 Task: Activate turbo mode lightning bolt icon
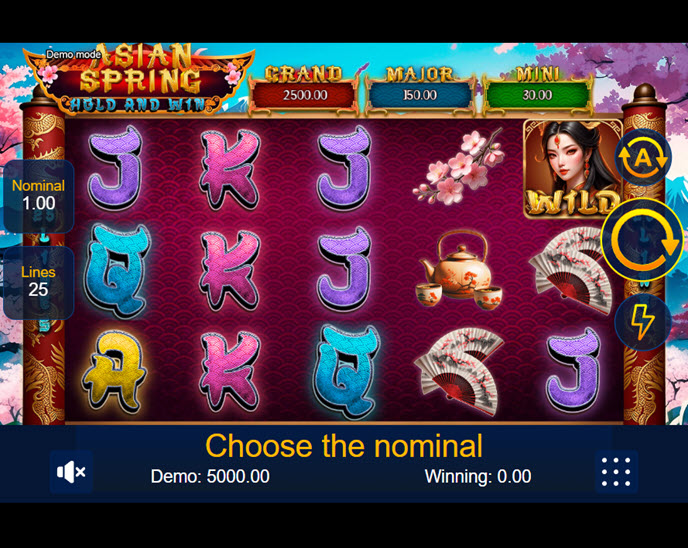pyautogui.click(x=643, y=322)
